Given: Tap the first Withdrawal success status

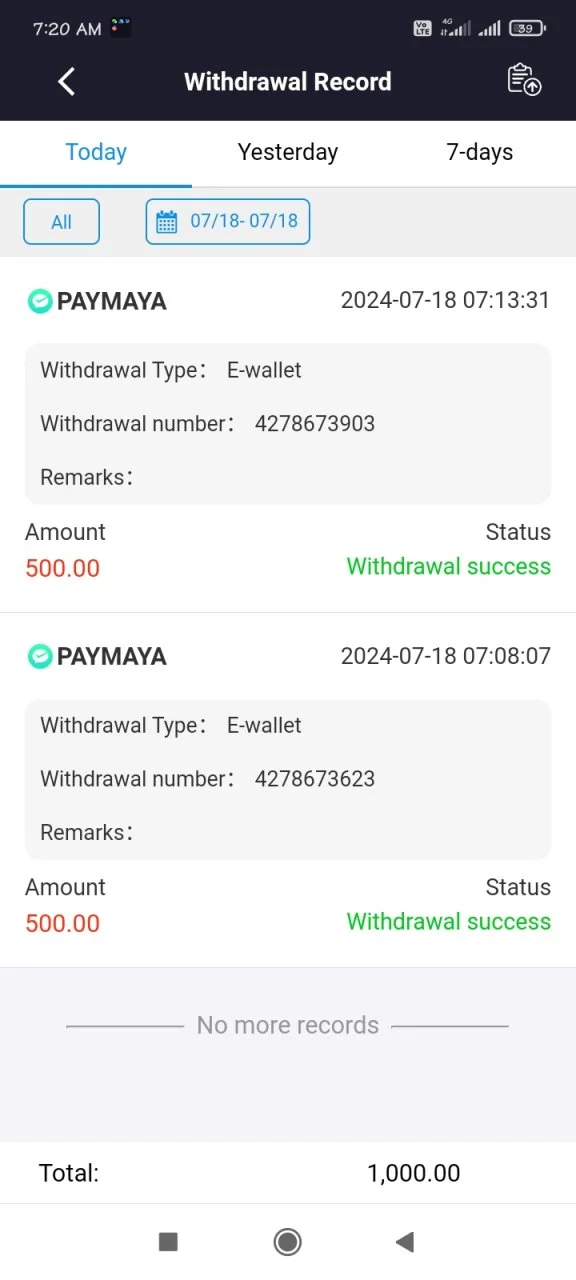Looking at the screenshot, I should point(449,567).
